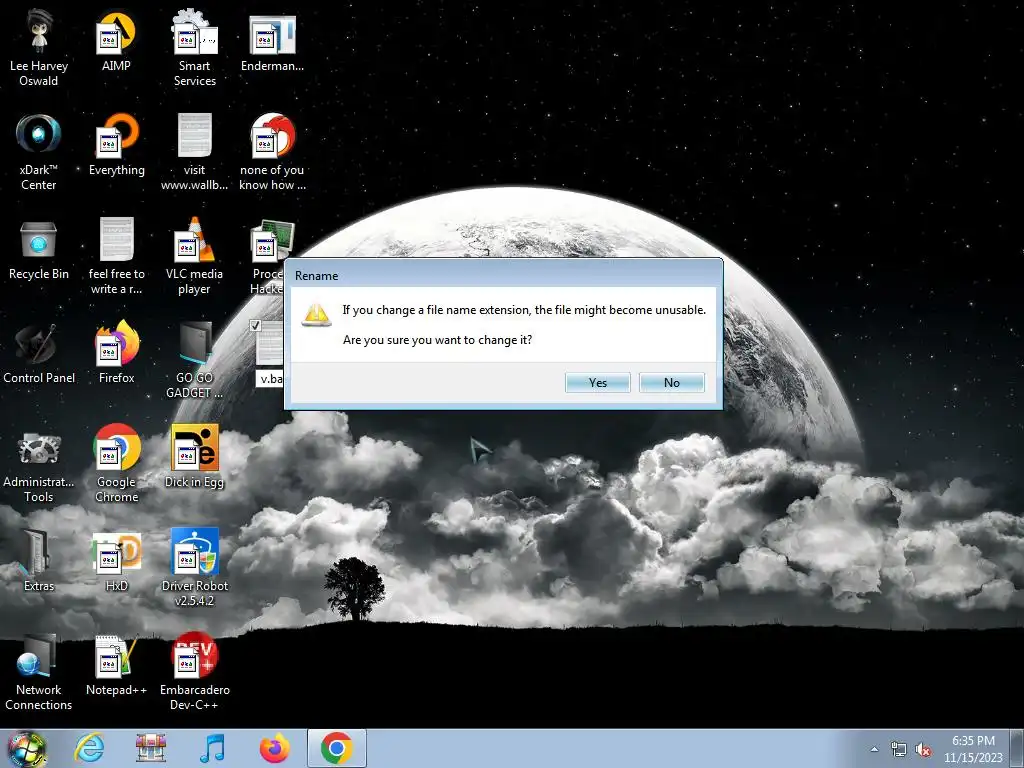Select the Control Panel icon
The image size is (1024, 768).
pyautogui.click(x=39, y=353)
